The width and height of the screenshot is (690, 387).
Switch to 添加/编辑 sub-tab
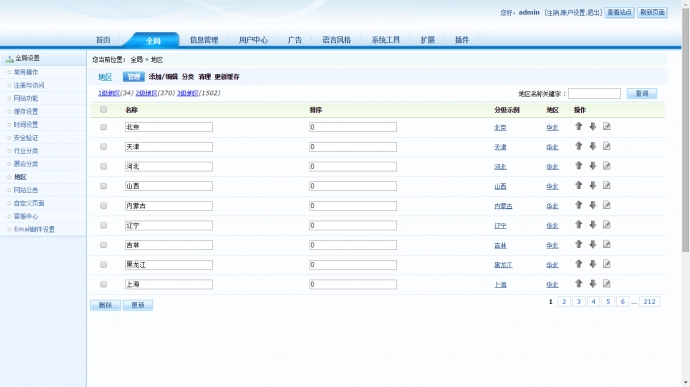(x=163, y=77)
